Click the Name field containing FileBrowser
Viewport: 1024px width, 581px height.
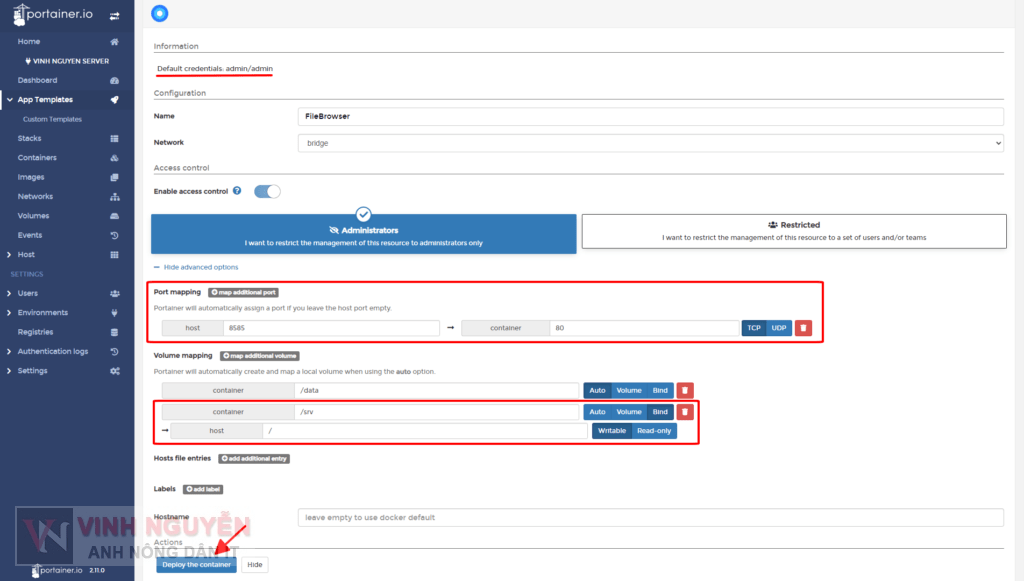click(654, 116)
